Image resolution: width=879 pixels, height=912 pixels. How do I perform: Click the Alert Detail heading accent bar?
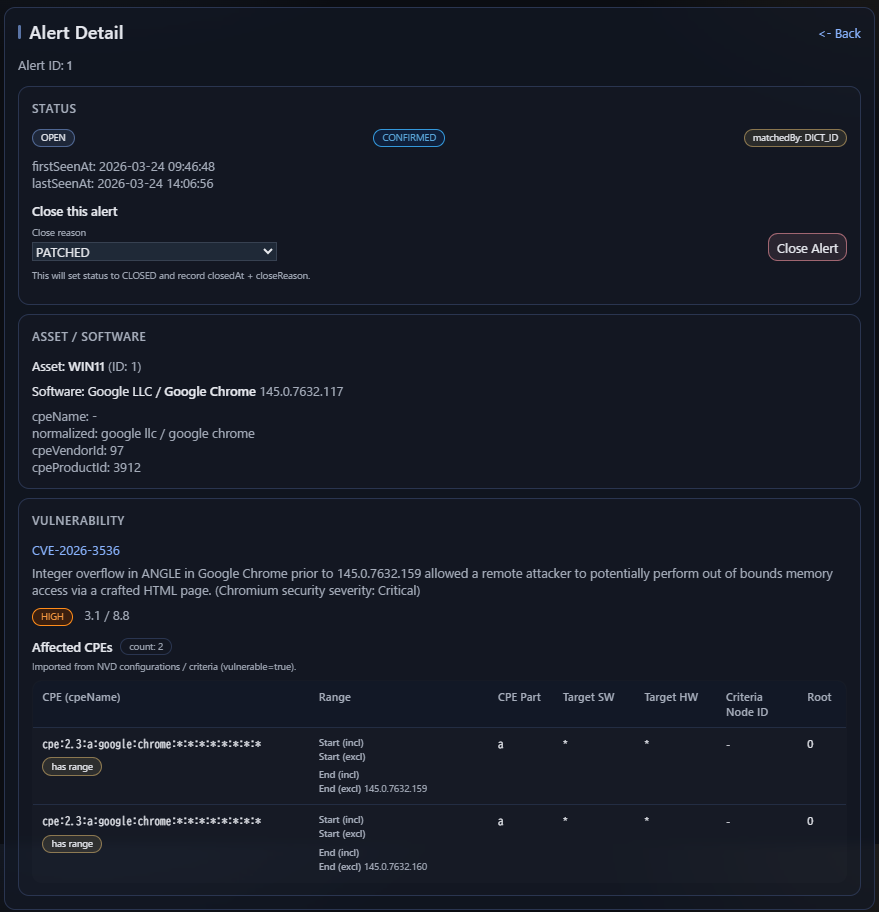click(x=19, y=32)
